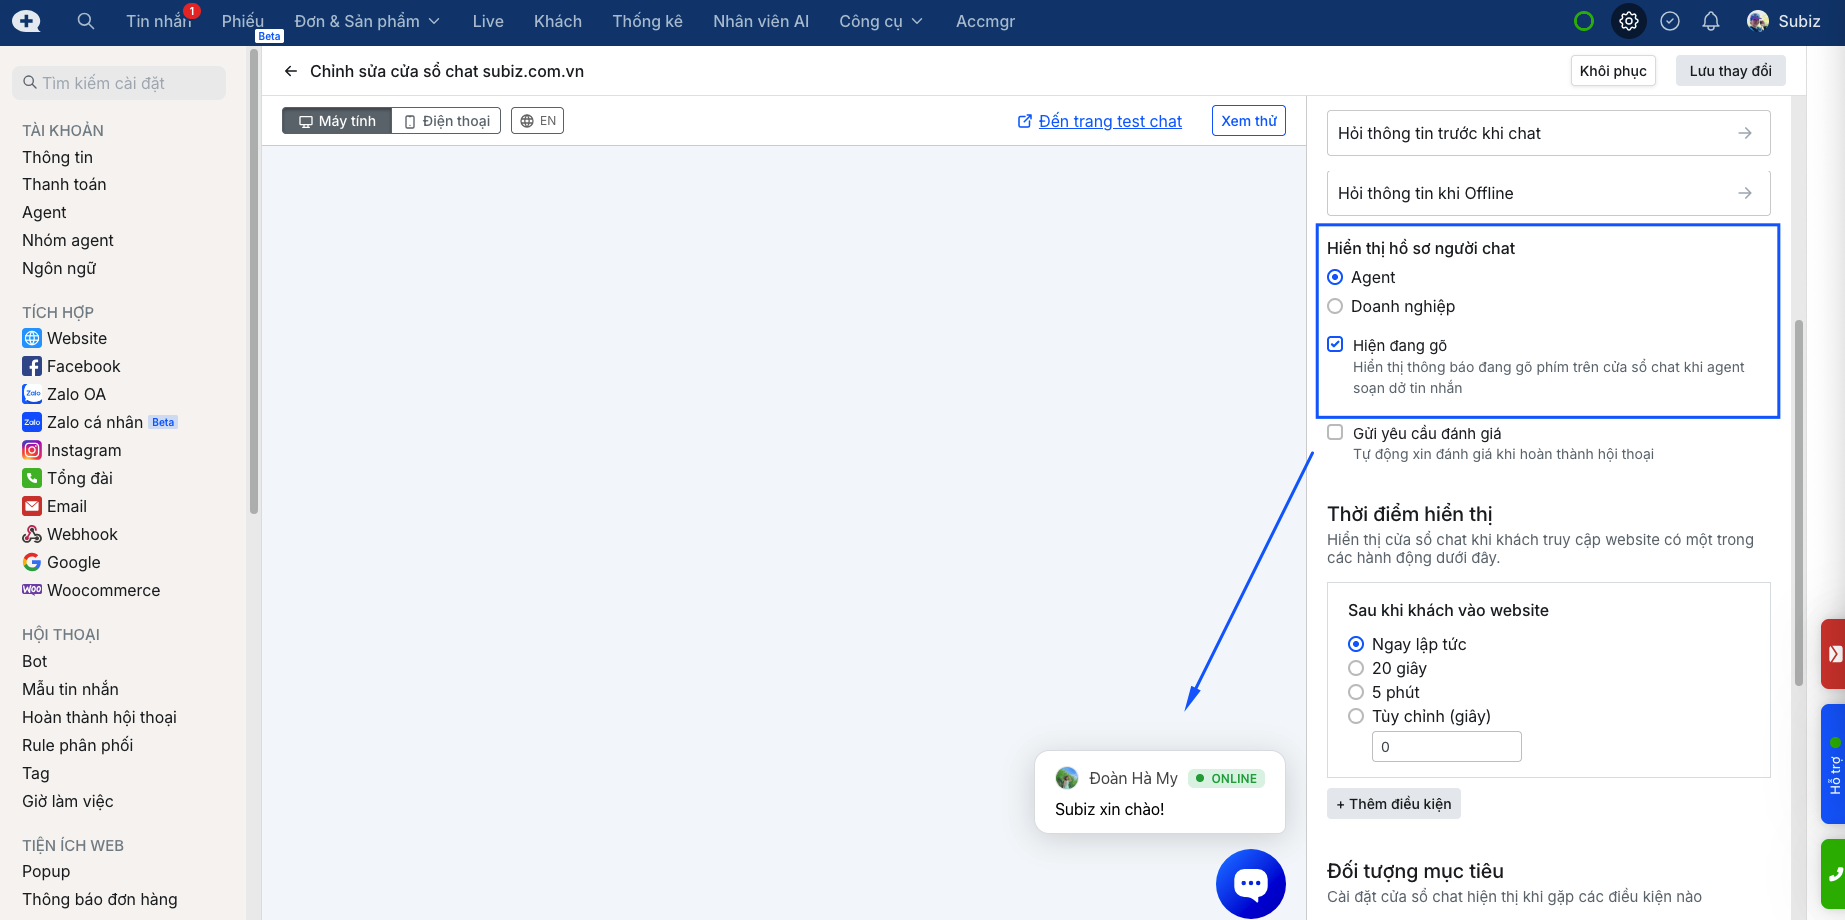Enable Gửi yêu cầu đánh giá checkbox
1845x920 pixels.
click(x=1335, y=432)
